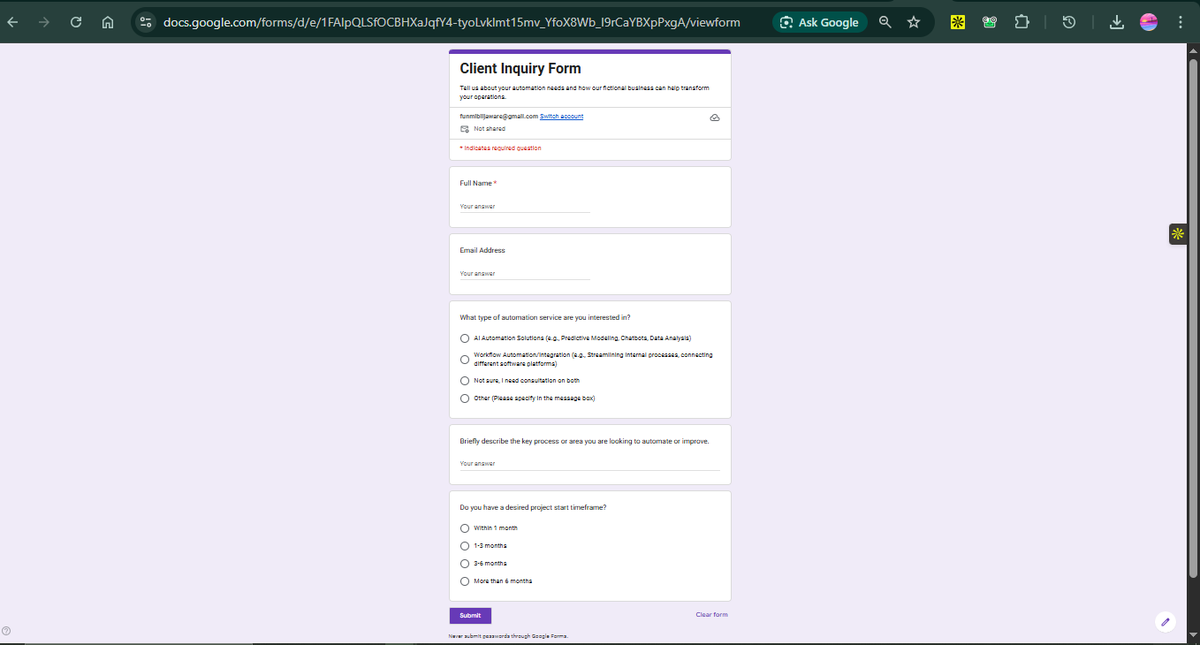Open the downloads icon
This screenshot has height=645, width=1200.
[x=1118, y=22]
